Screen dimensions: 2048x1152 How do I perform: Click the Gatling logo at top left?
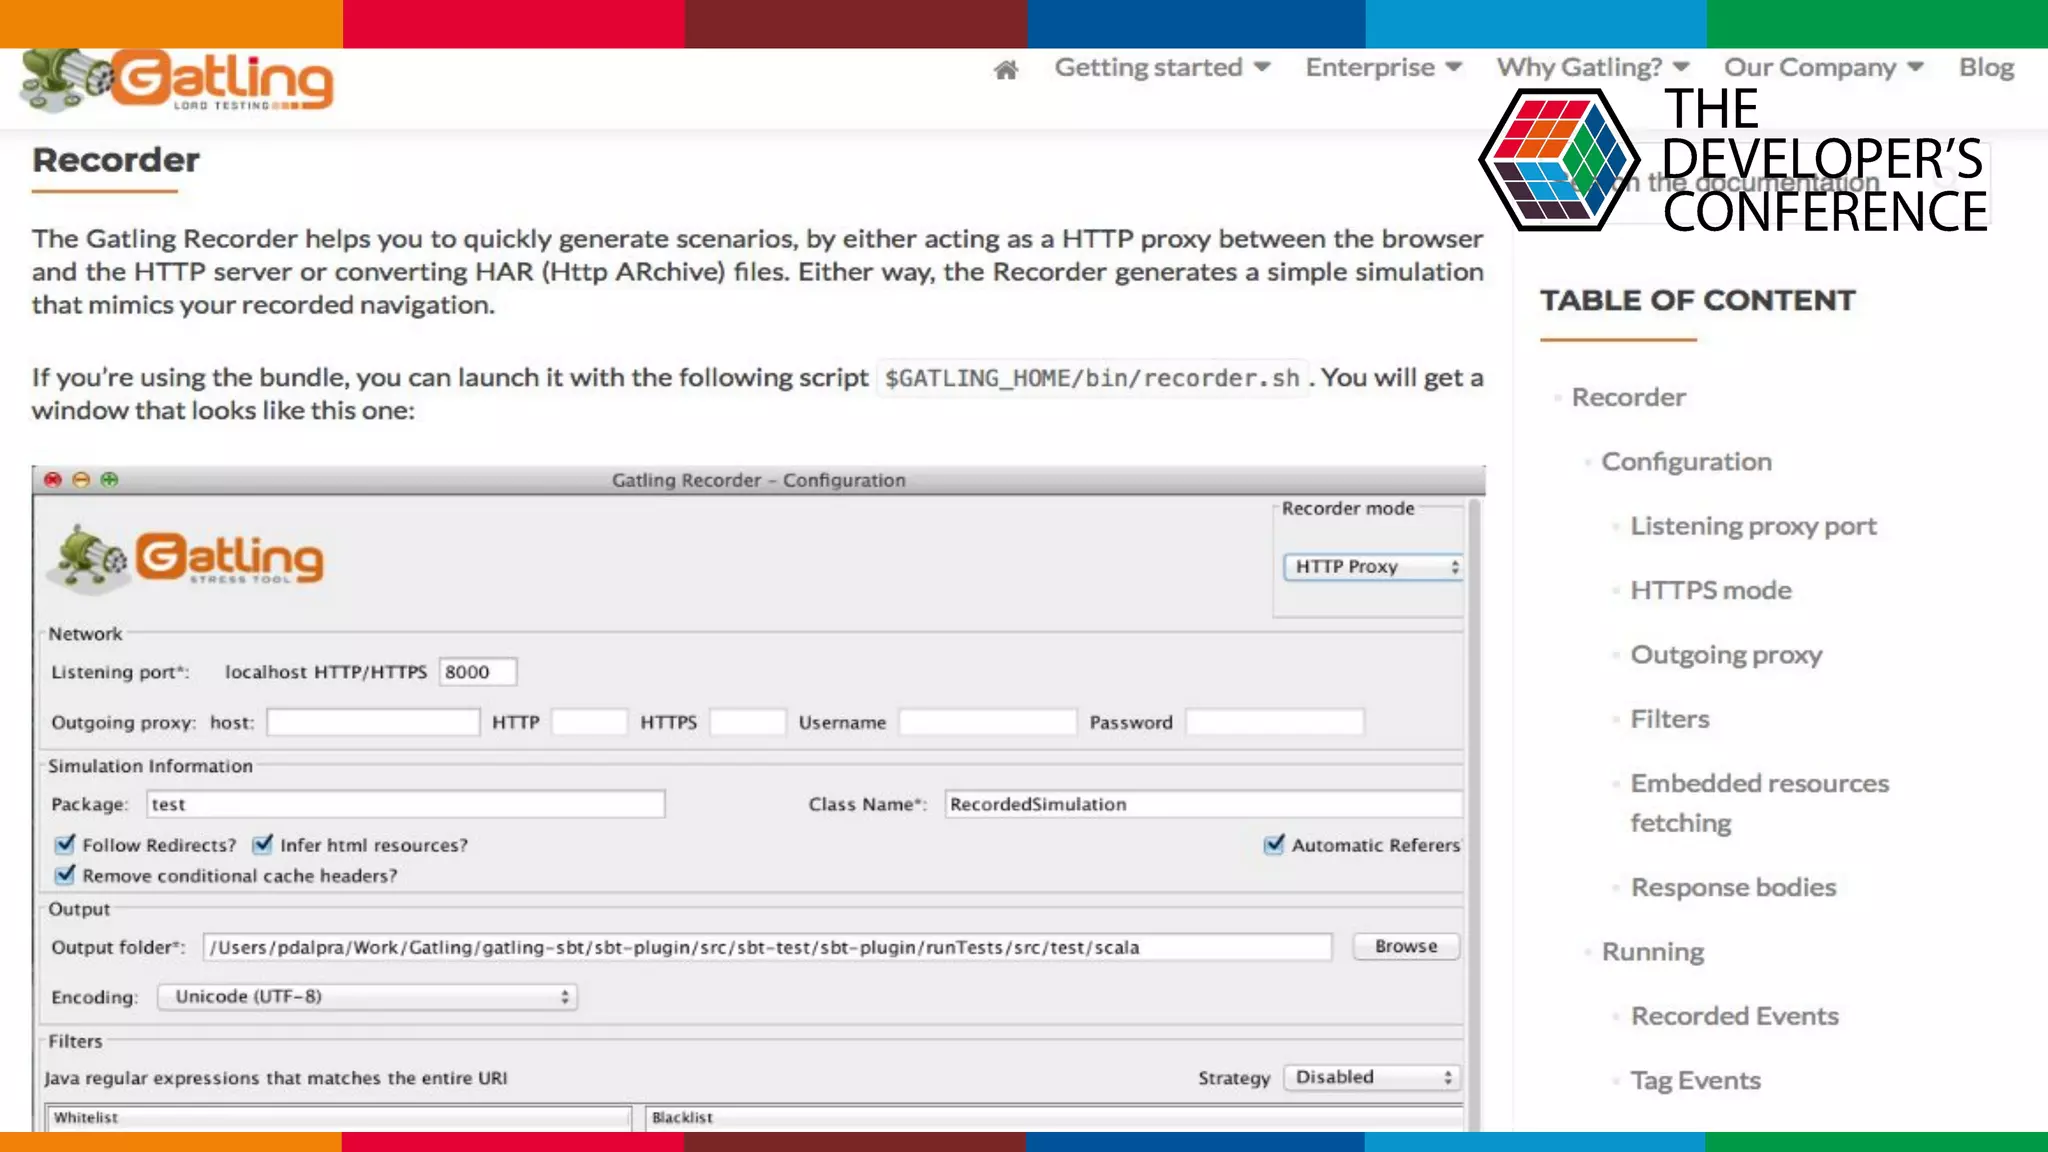pyautogui.click(x=178, y=80)
